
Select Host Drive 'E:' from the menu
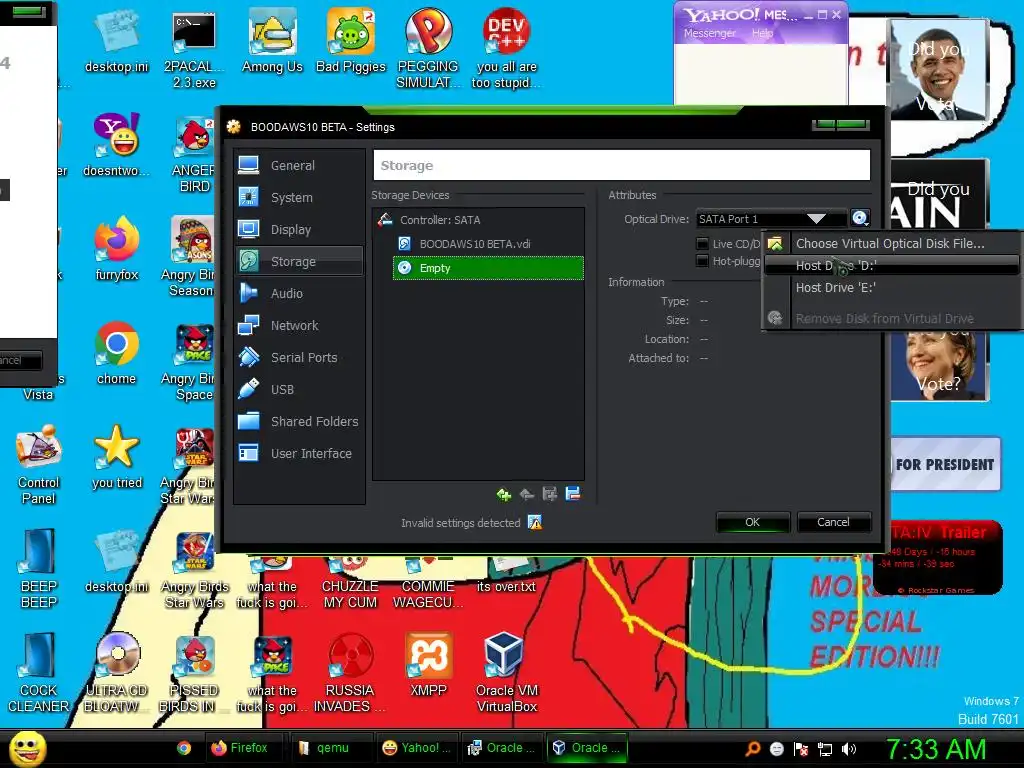(x=890, y=287)
